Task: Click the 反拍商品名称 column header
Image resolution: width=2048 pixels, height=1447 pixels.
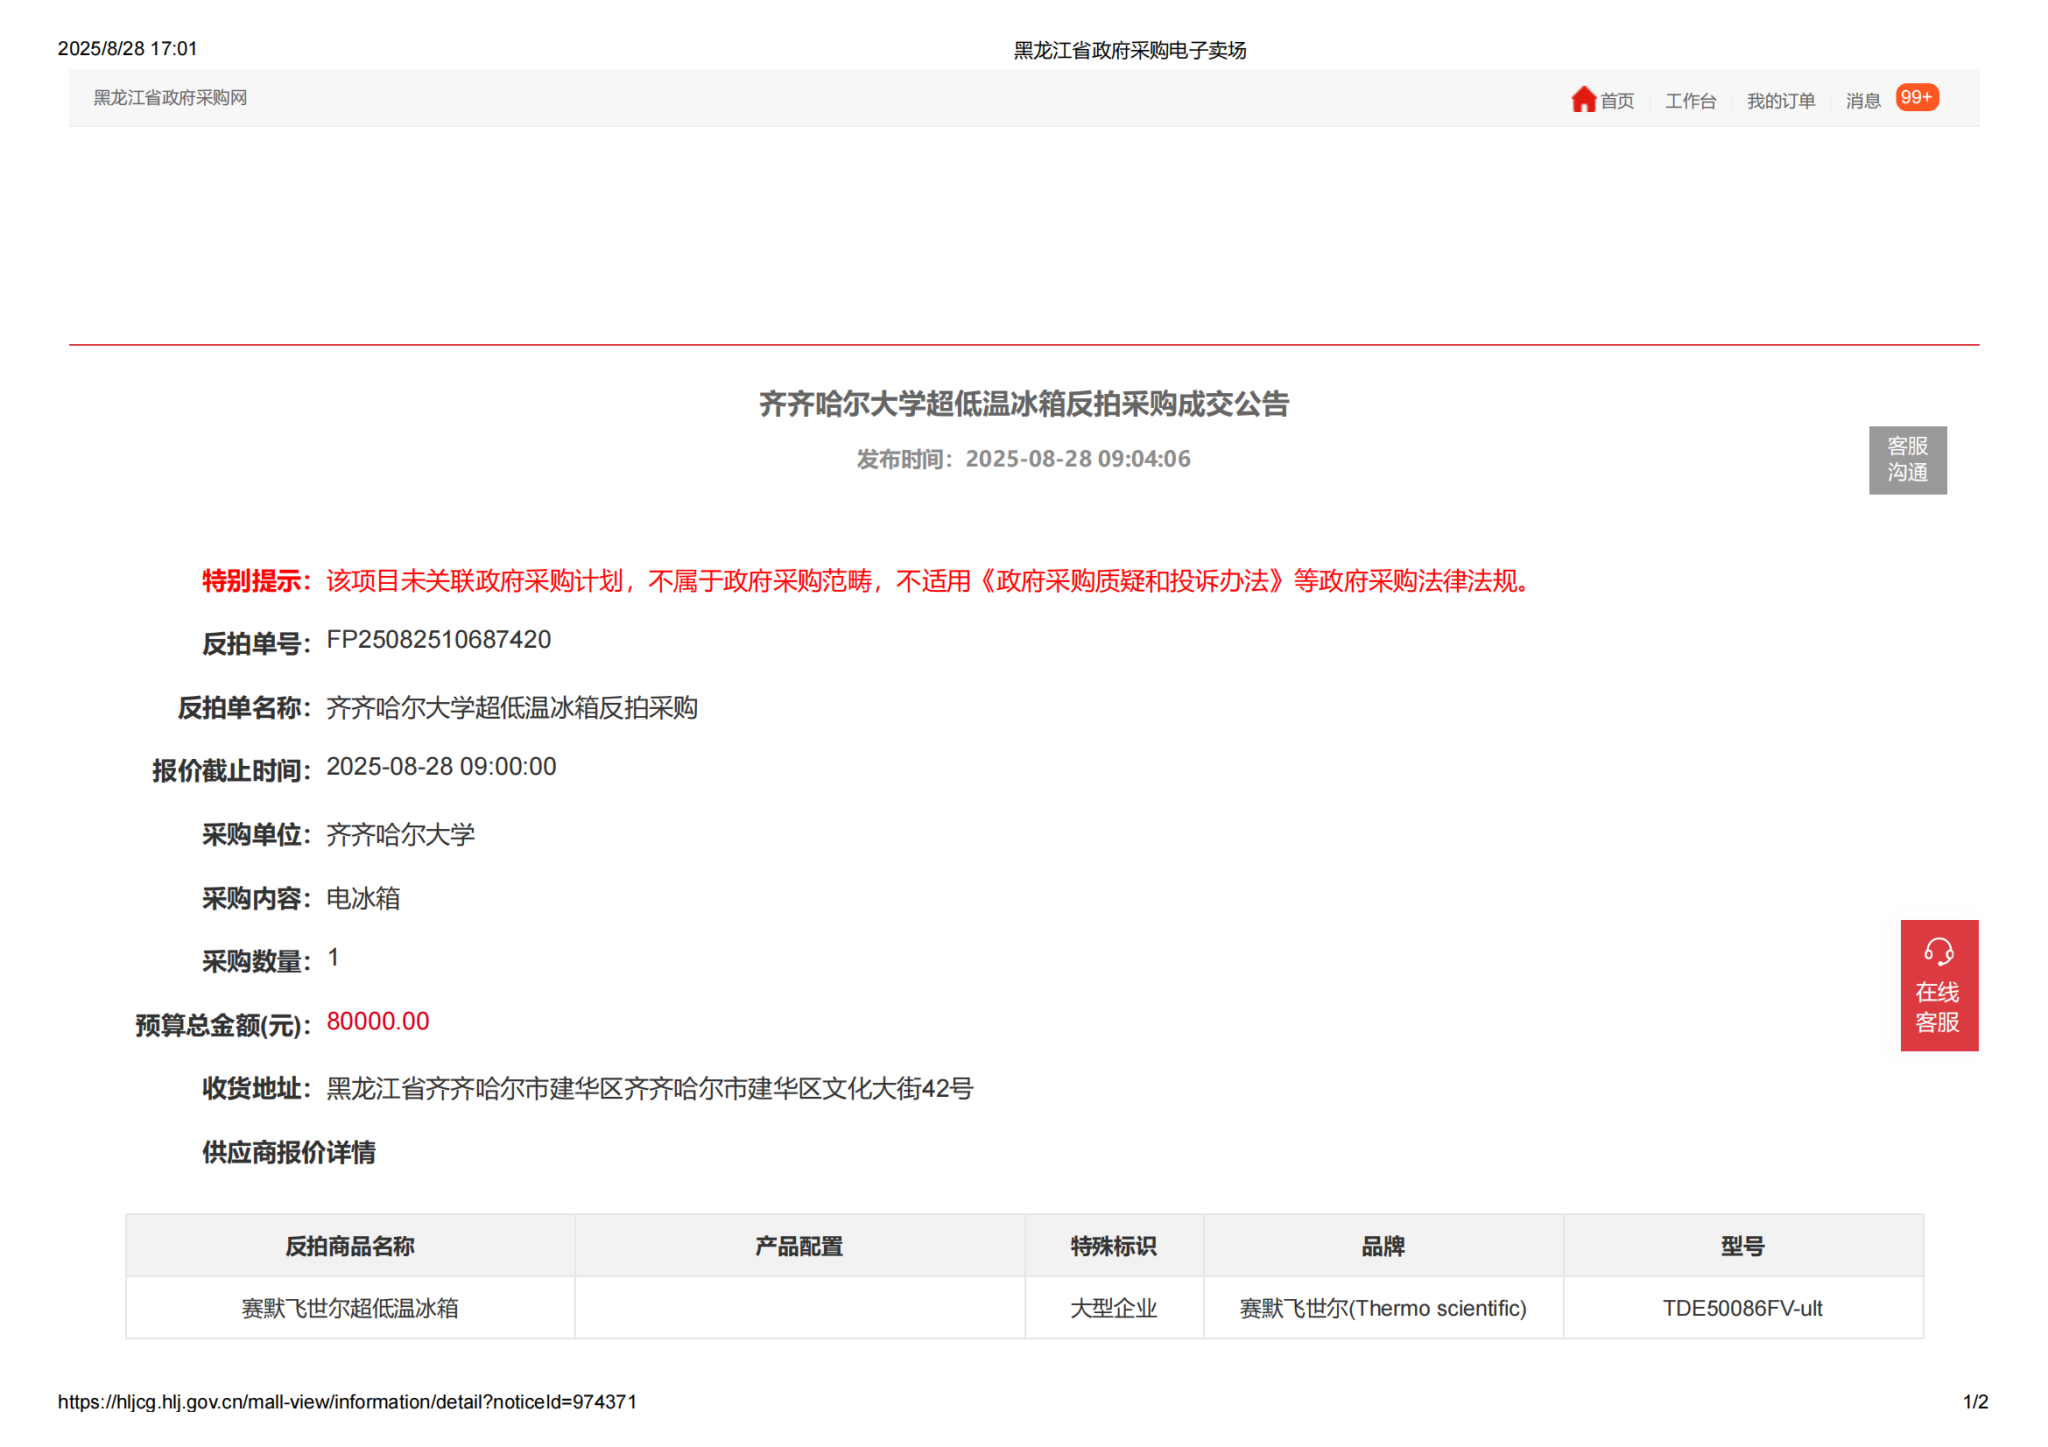Action: click(x=350, y=1246)
